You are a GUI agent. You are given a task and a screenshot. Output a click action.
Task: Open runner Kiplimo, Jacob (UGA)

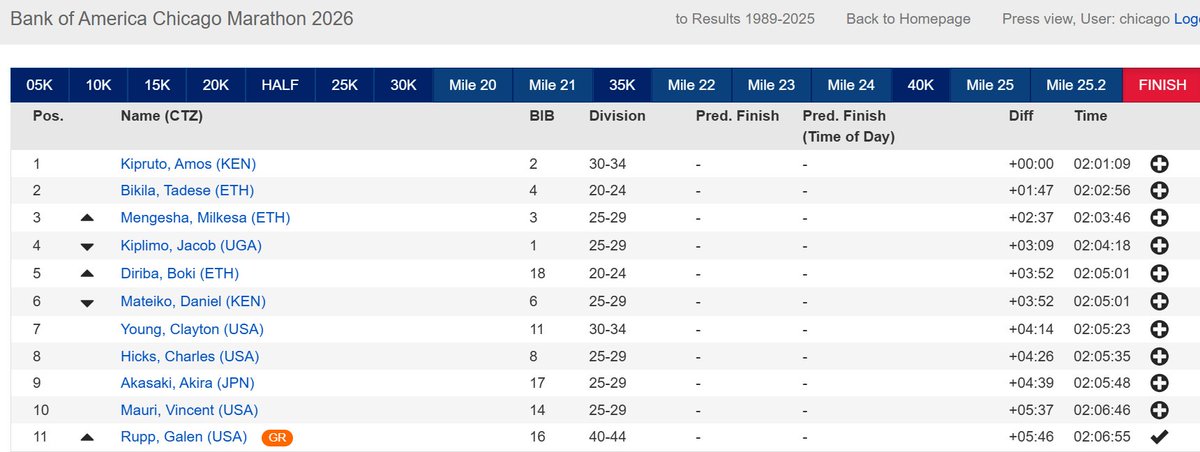pyautogui.click(x=192, y=245)
